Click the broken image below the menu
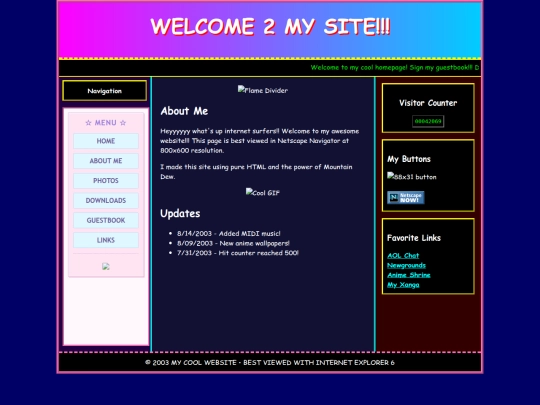540x405 pixels. [x=106, y=266]
